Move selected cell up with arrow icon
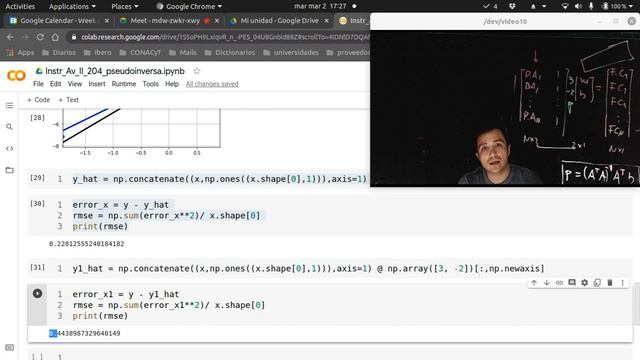 pyautogui.click(x=534, y=282)
